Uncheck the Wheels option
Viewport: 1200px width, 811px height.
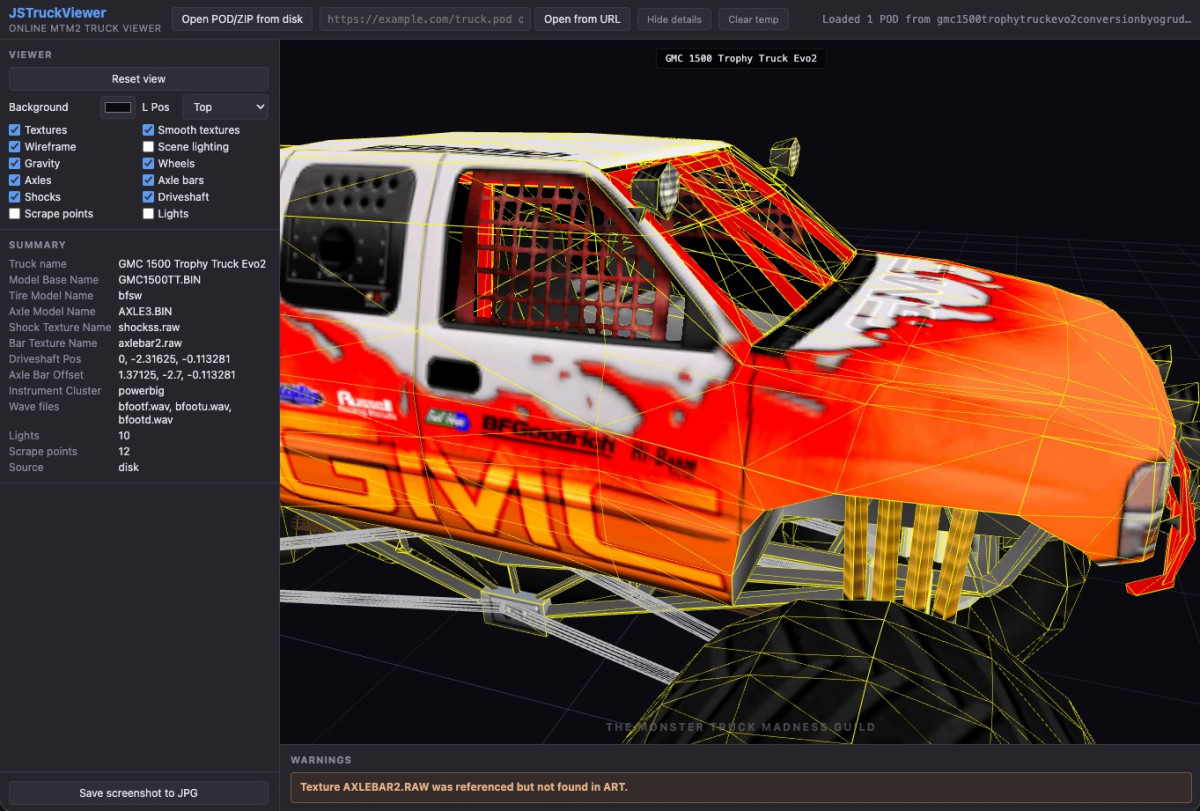[x=148, y=164]
